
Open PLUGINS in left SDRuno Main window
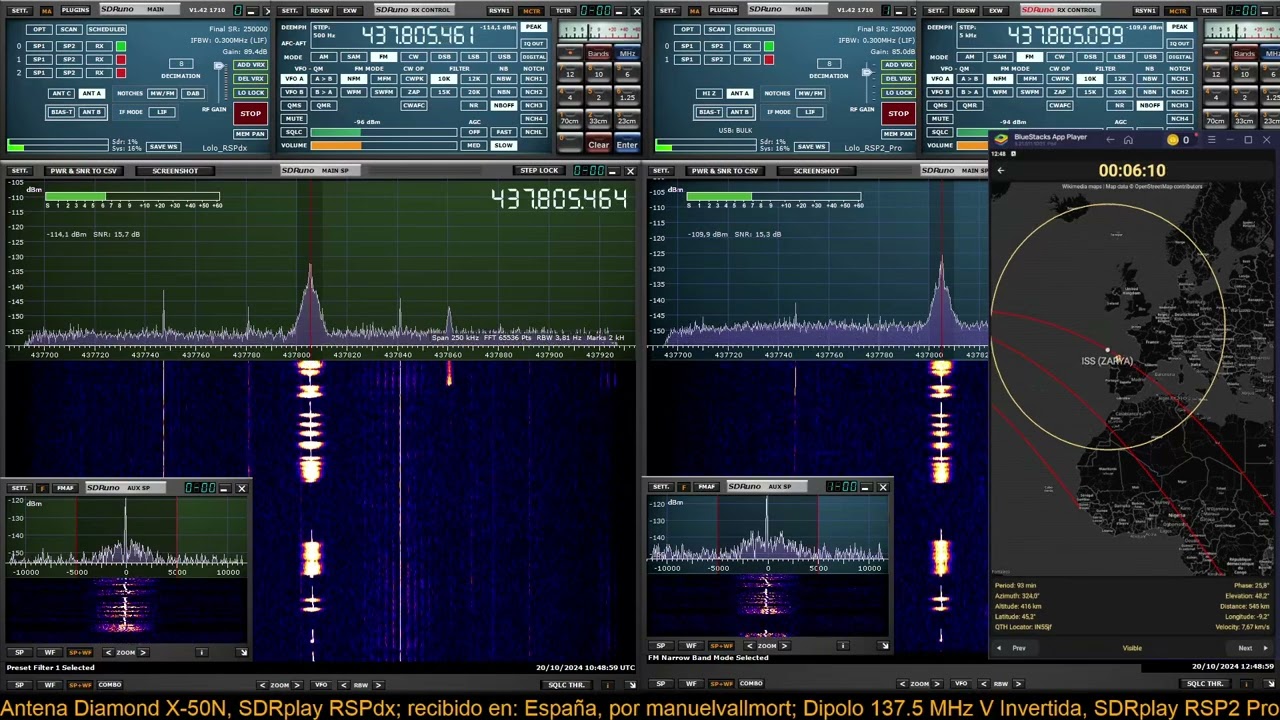tap(75, 10)
